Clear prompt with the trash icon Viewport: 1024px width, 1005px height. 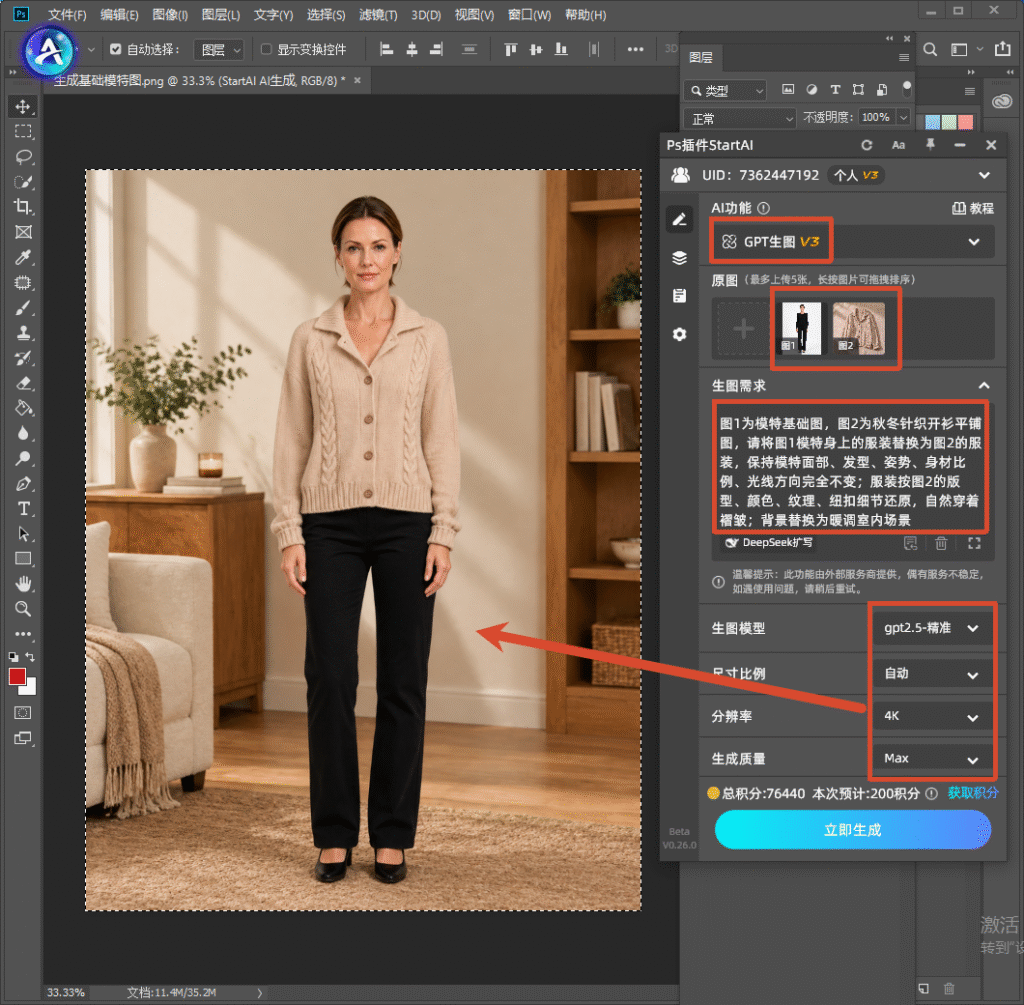tap(941, 543)
